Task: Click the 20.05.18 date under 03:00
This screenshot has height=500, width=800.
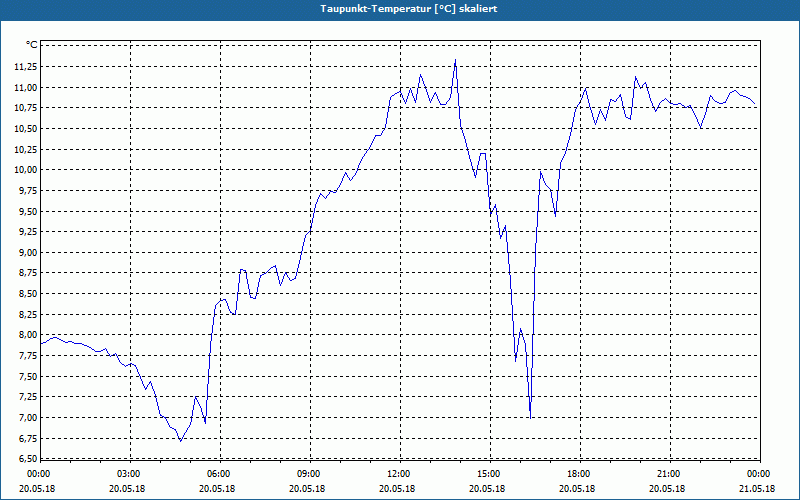Action: pos(128,488)
